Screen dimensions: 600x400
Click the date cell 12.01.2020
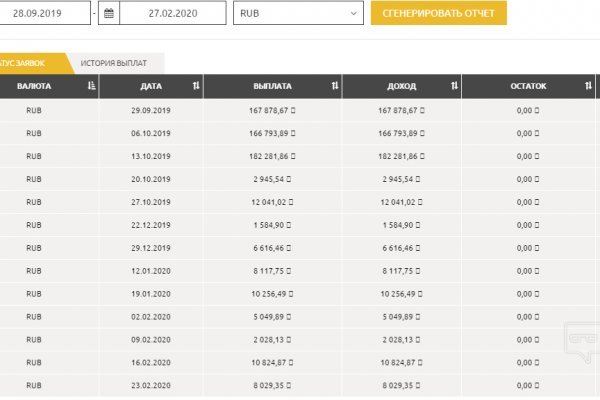pos(152,270)
